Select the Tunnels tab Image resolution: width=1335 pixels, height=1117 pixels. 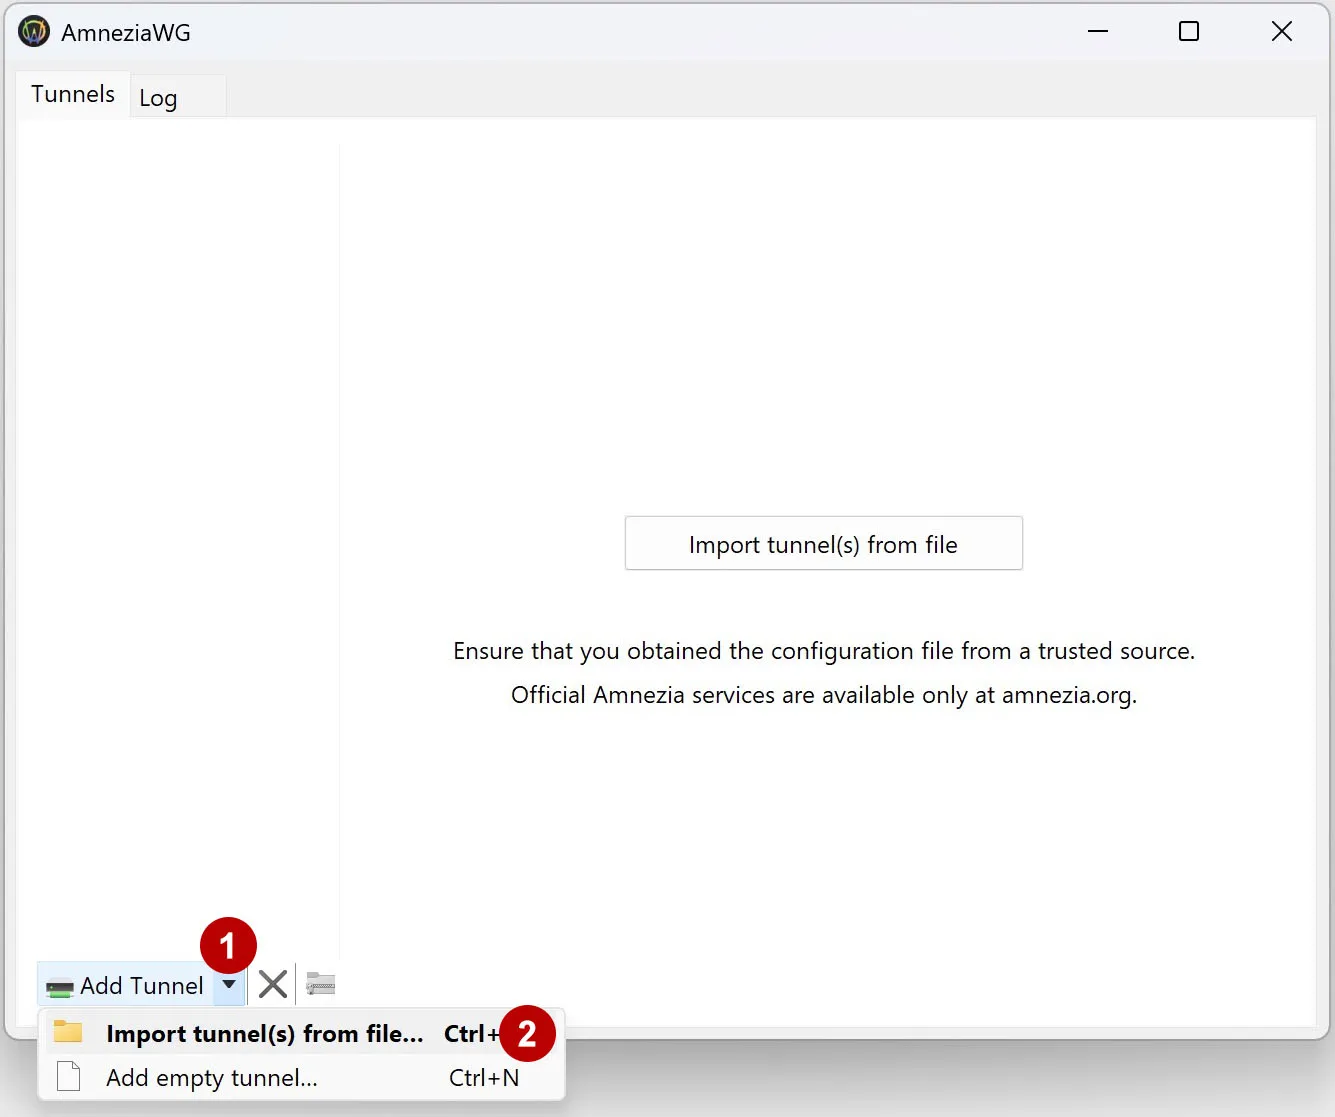[71, 93]
